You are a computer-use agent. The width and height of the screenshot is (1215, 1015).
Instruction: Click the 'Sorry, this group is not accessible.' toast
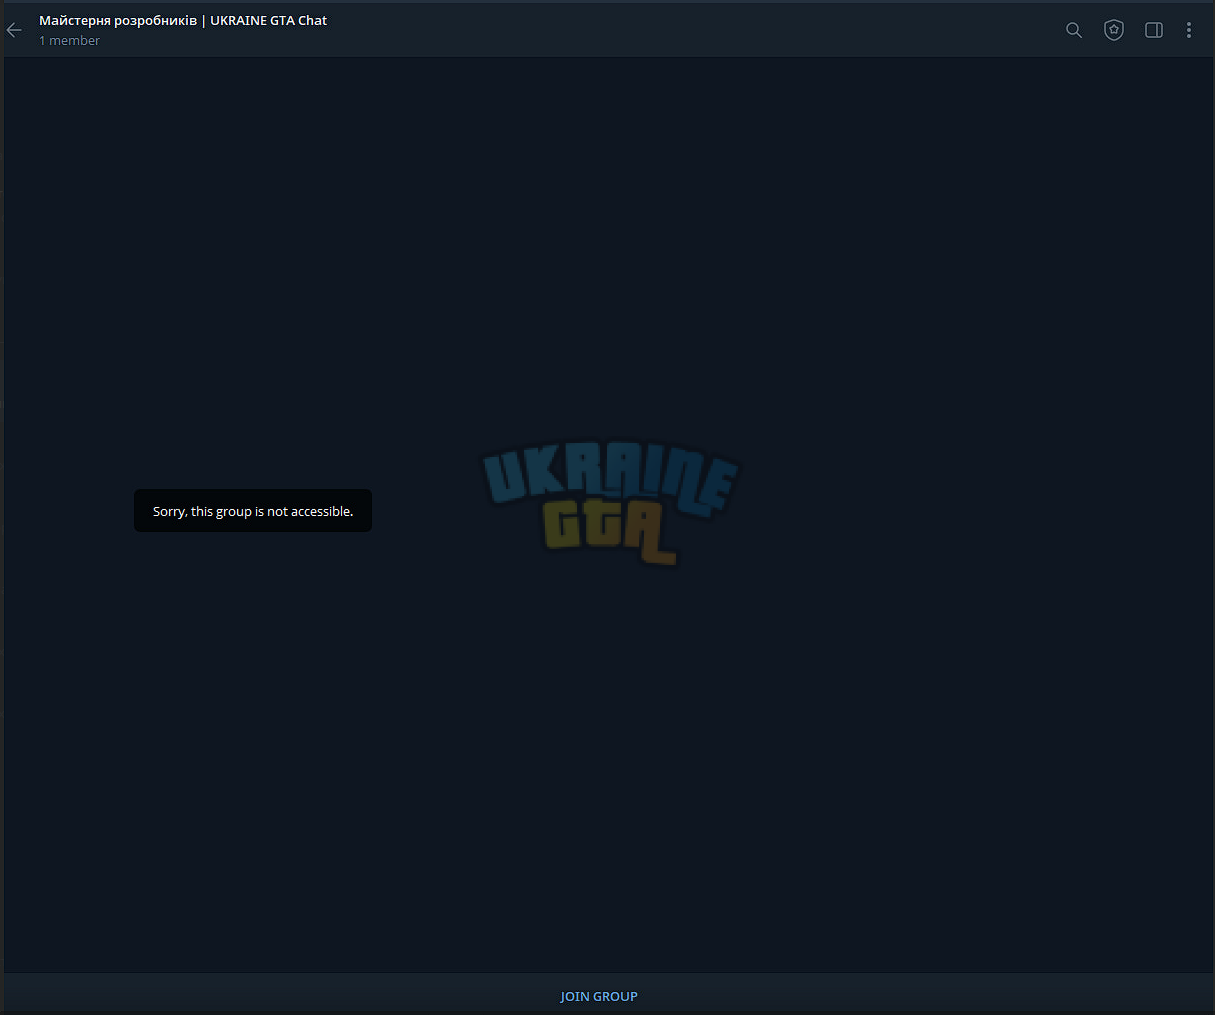253,511
